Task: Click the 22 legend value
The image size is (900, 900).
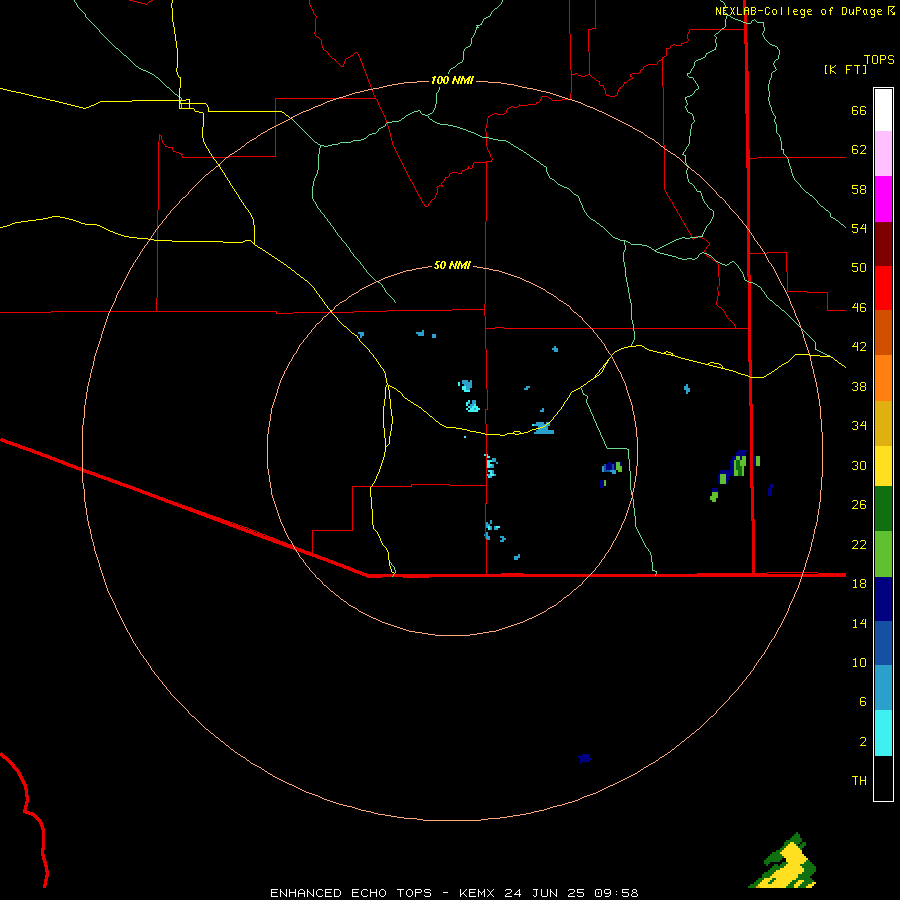Action: [859, 544]
